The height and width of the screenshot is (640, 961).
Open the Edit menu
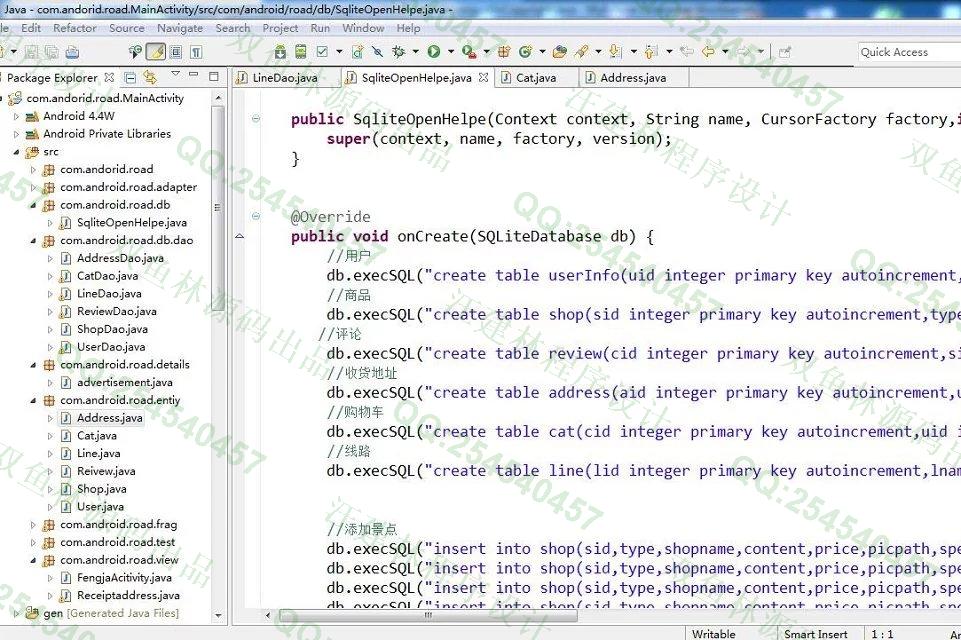coord(31,28)
